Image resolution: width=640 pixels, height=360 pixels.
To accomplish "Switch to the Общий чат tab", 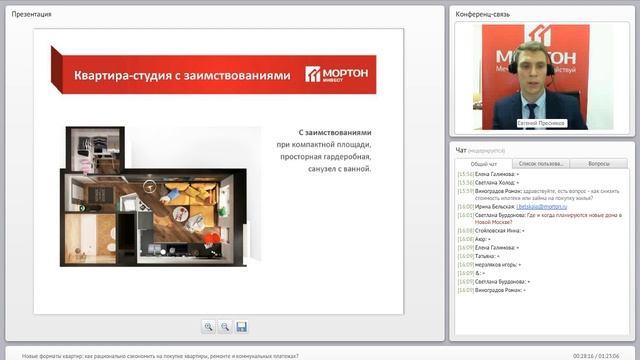I will 484,164.
